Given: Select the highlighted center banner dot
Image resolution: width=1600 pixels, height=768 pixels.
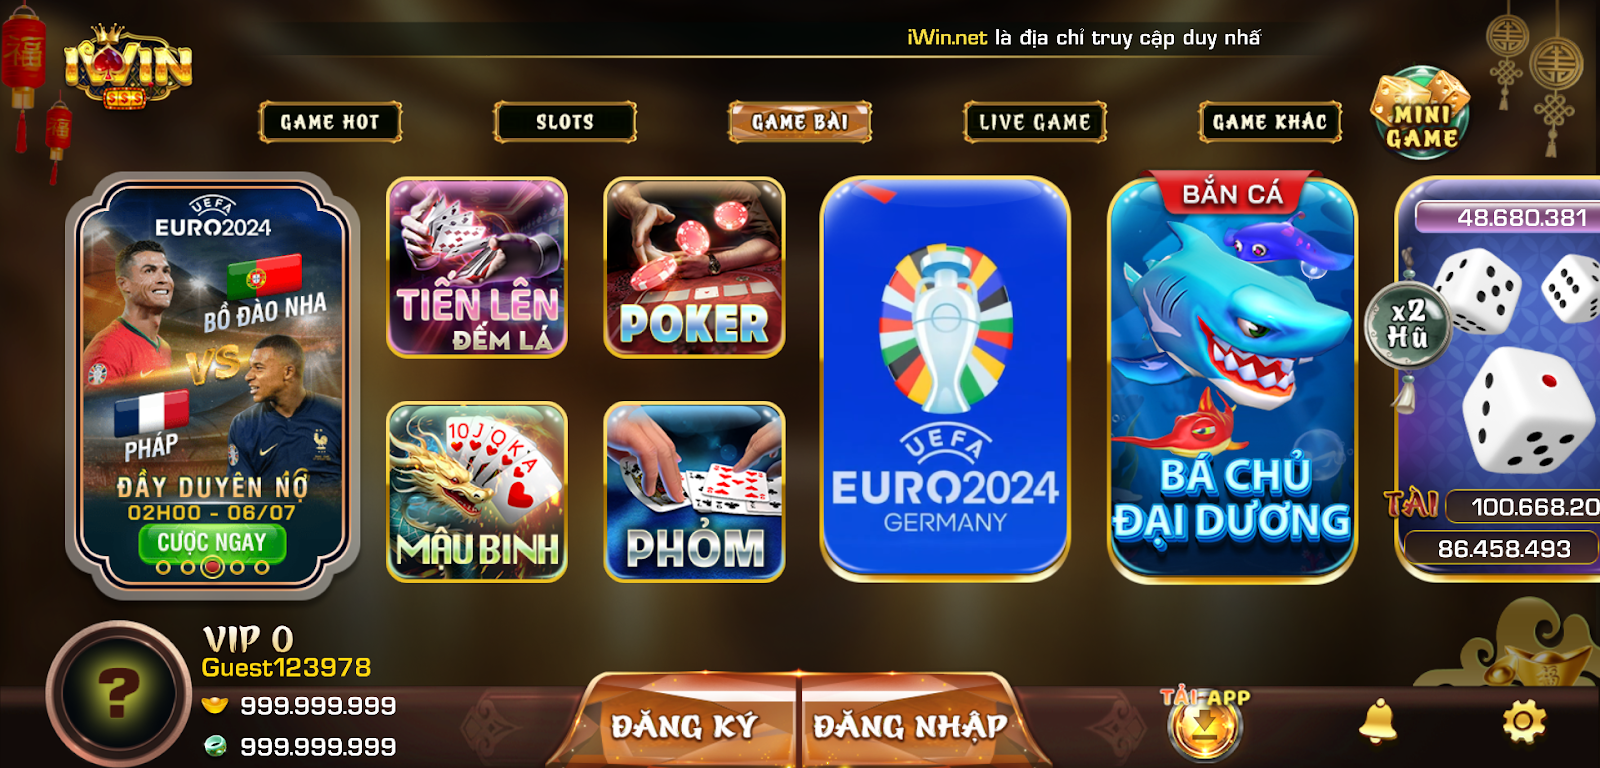Looking at the screenshot, I should [x=212, y=567].
